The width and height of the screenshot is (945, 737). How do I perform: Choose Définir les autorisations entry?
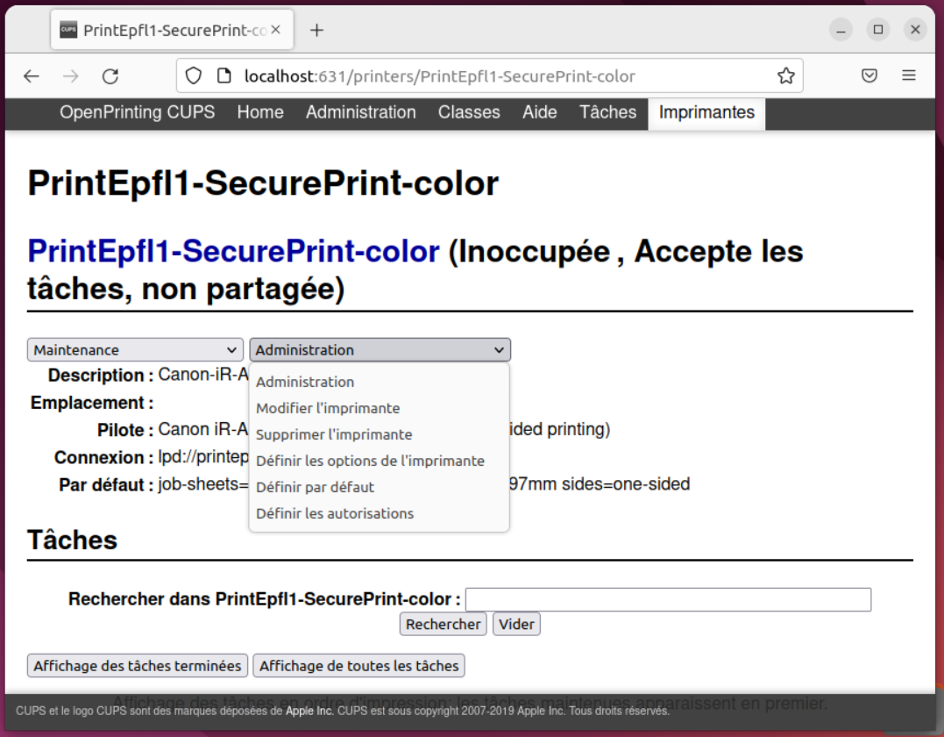tap(335, 513)
